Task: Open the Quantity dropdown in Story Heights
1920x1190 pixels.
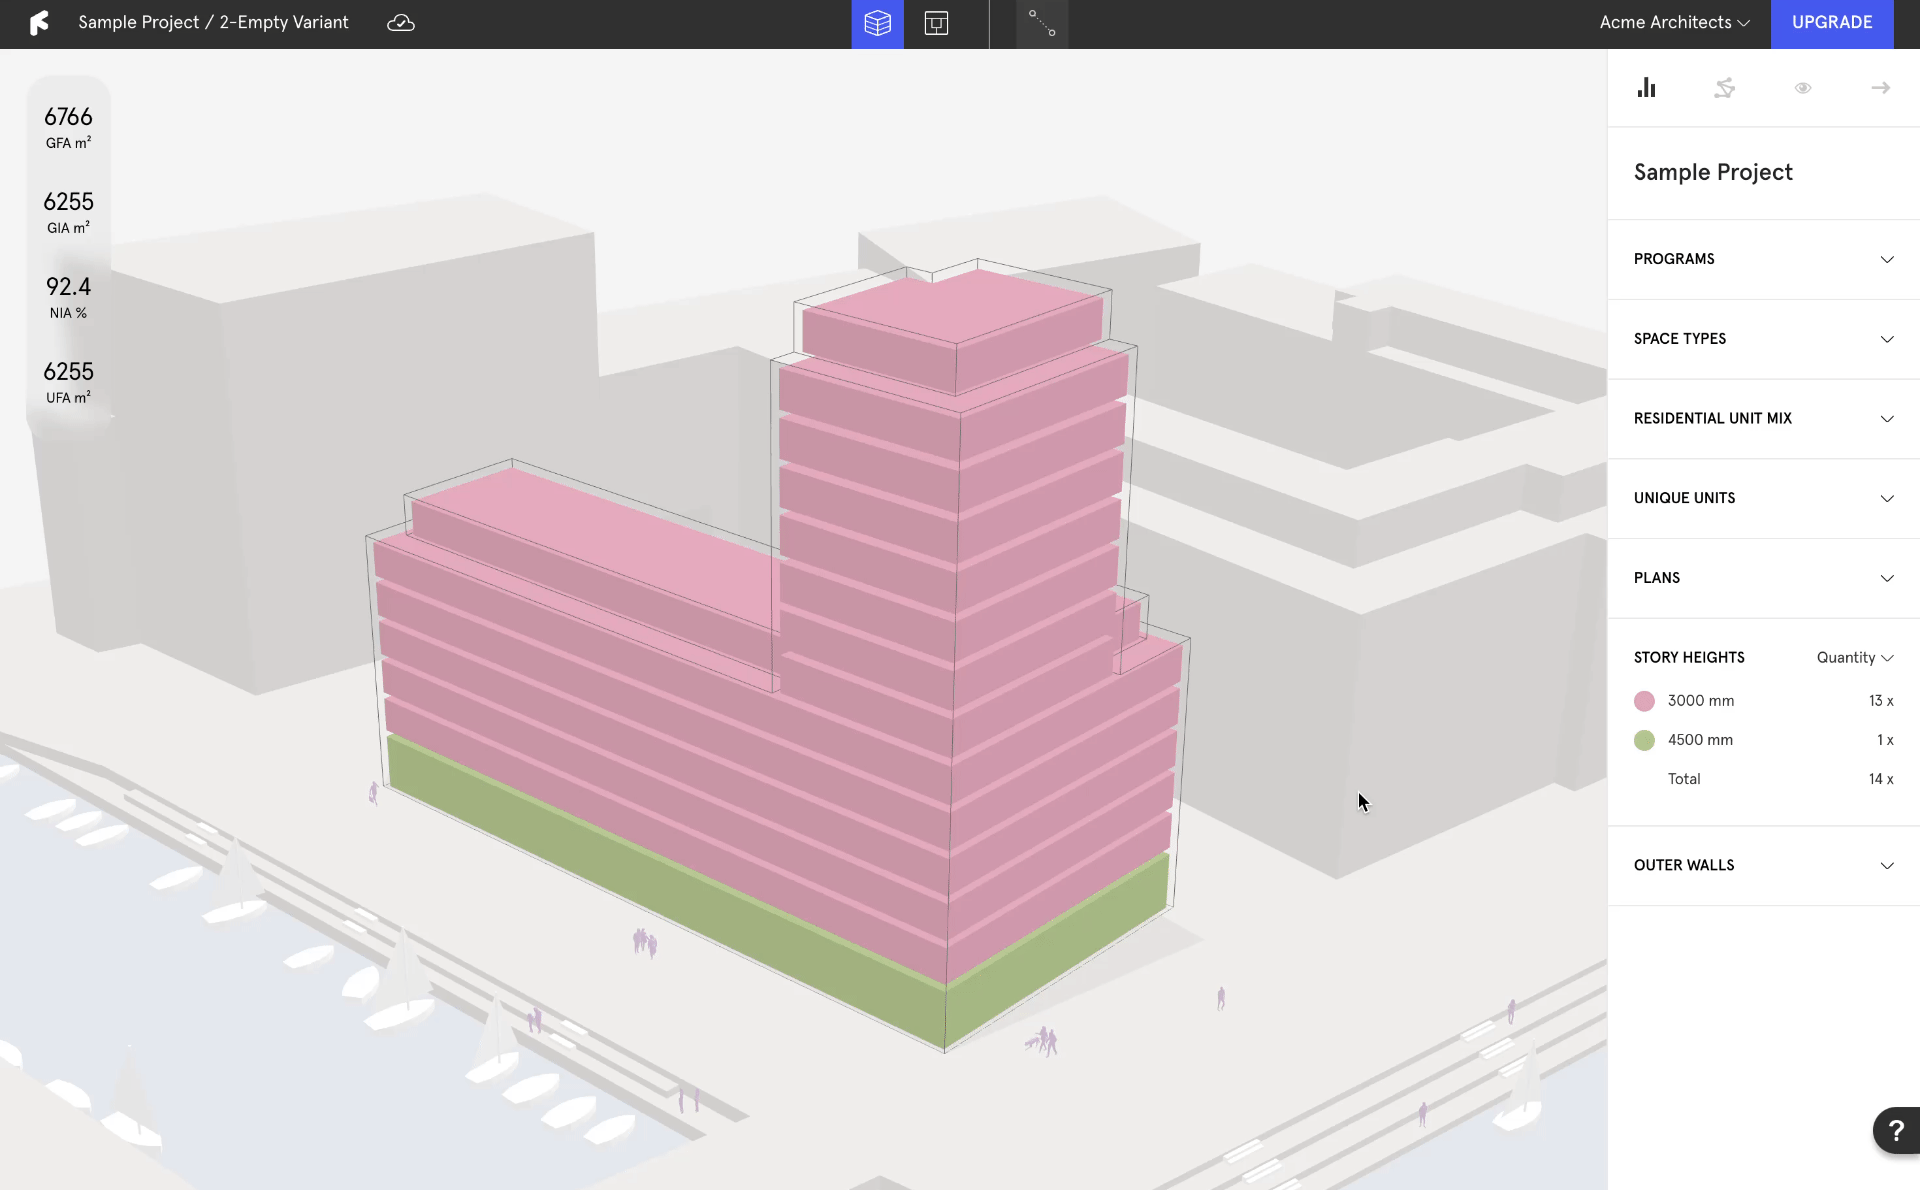Action: tap(1854, 657)
